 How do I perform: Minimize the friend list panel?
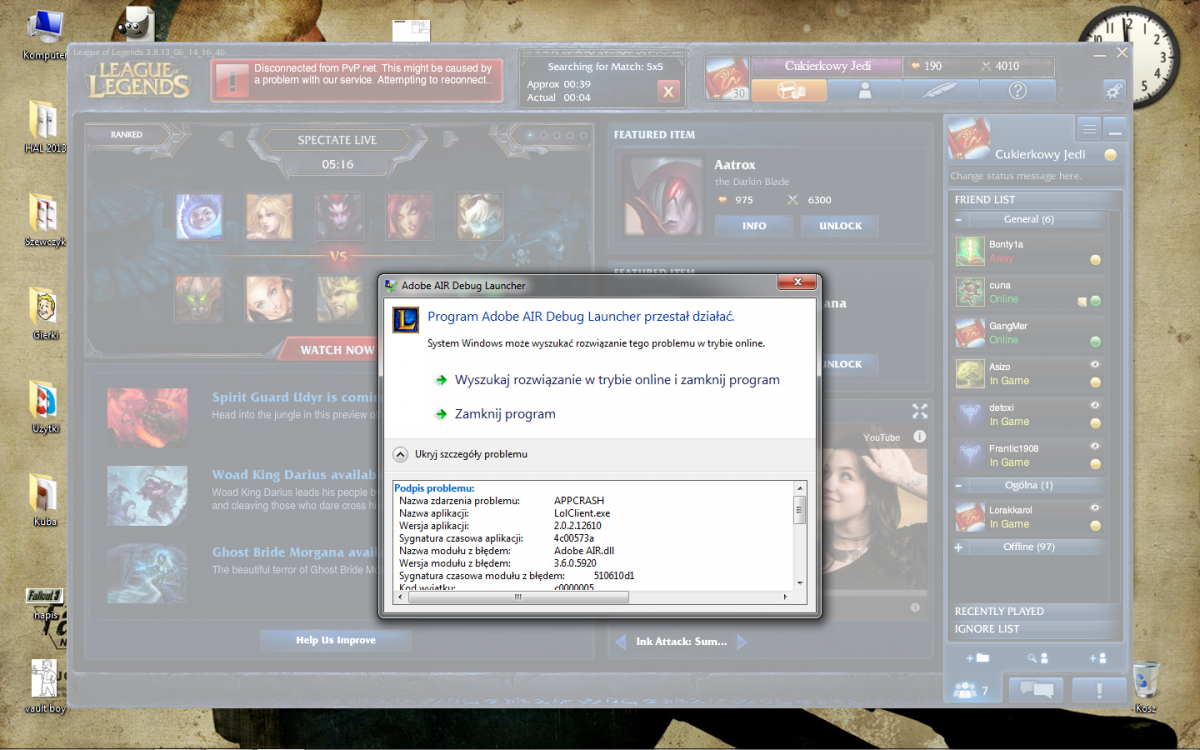(1114, 128)
